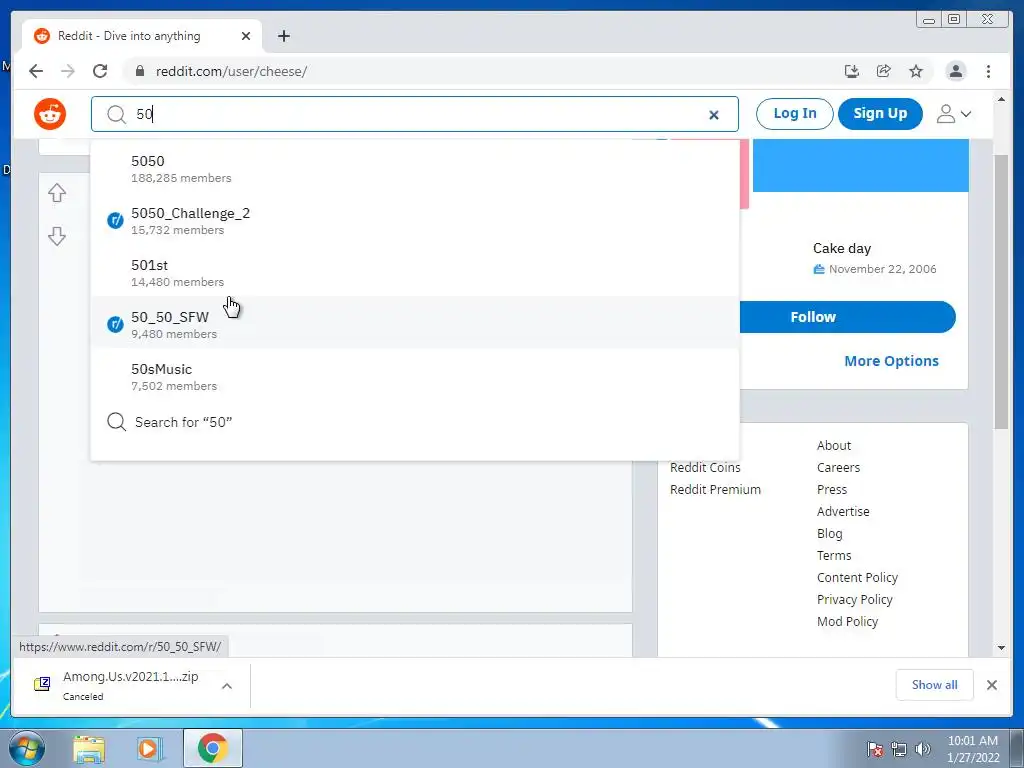Choose Search for "50" option
The image size is (1024, 768).
[x=415, y=422]
